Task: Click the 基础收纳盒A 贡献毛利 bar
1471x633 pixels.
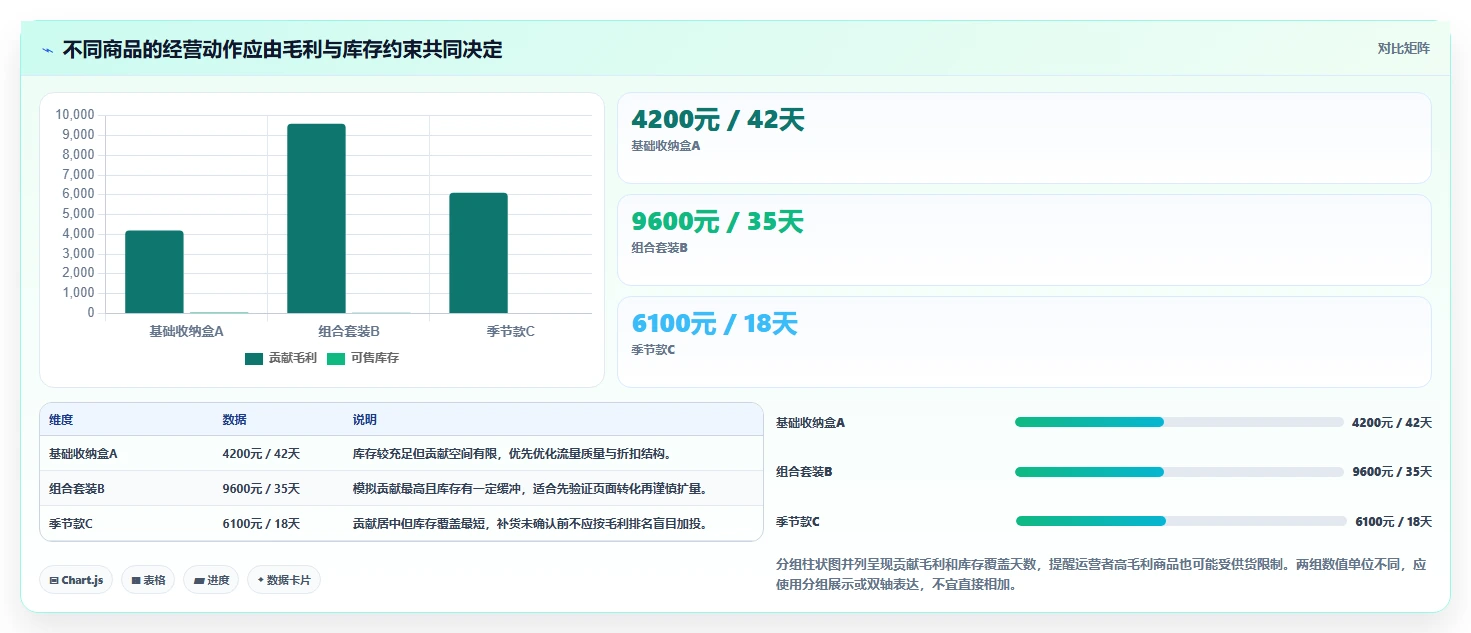Action: pyautogui.click(x=154, y=272)
